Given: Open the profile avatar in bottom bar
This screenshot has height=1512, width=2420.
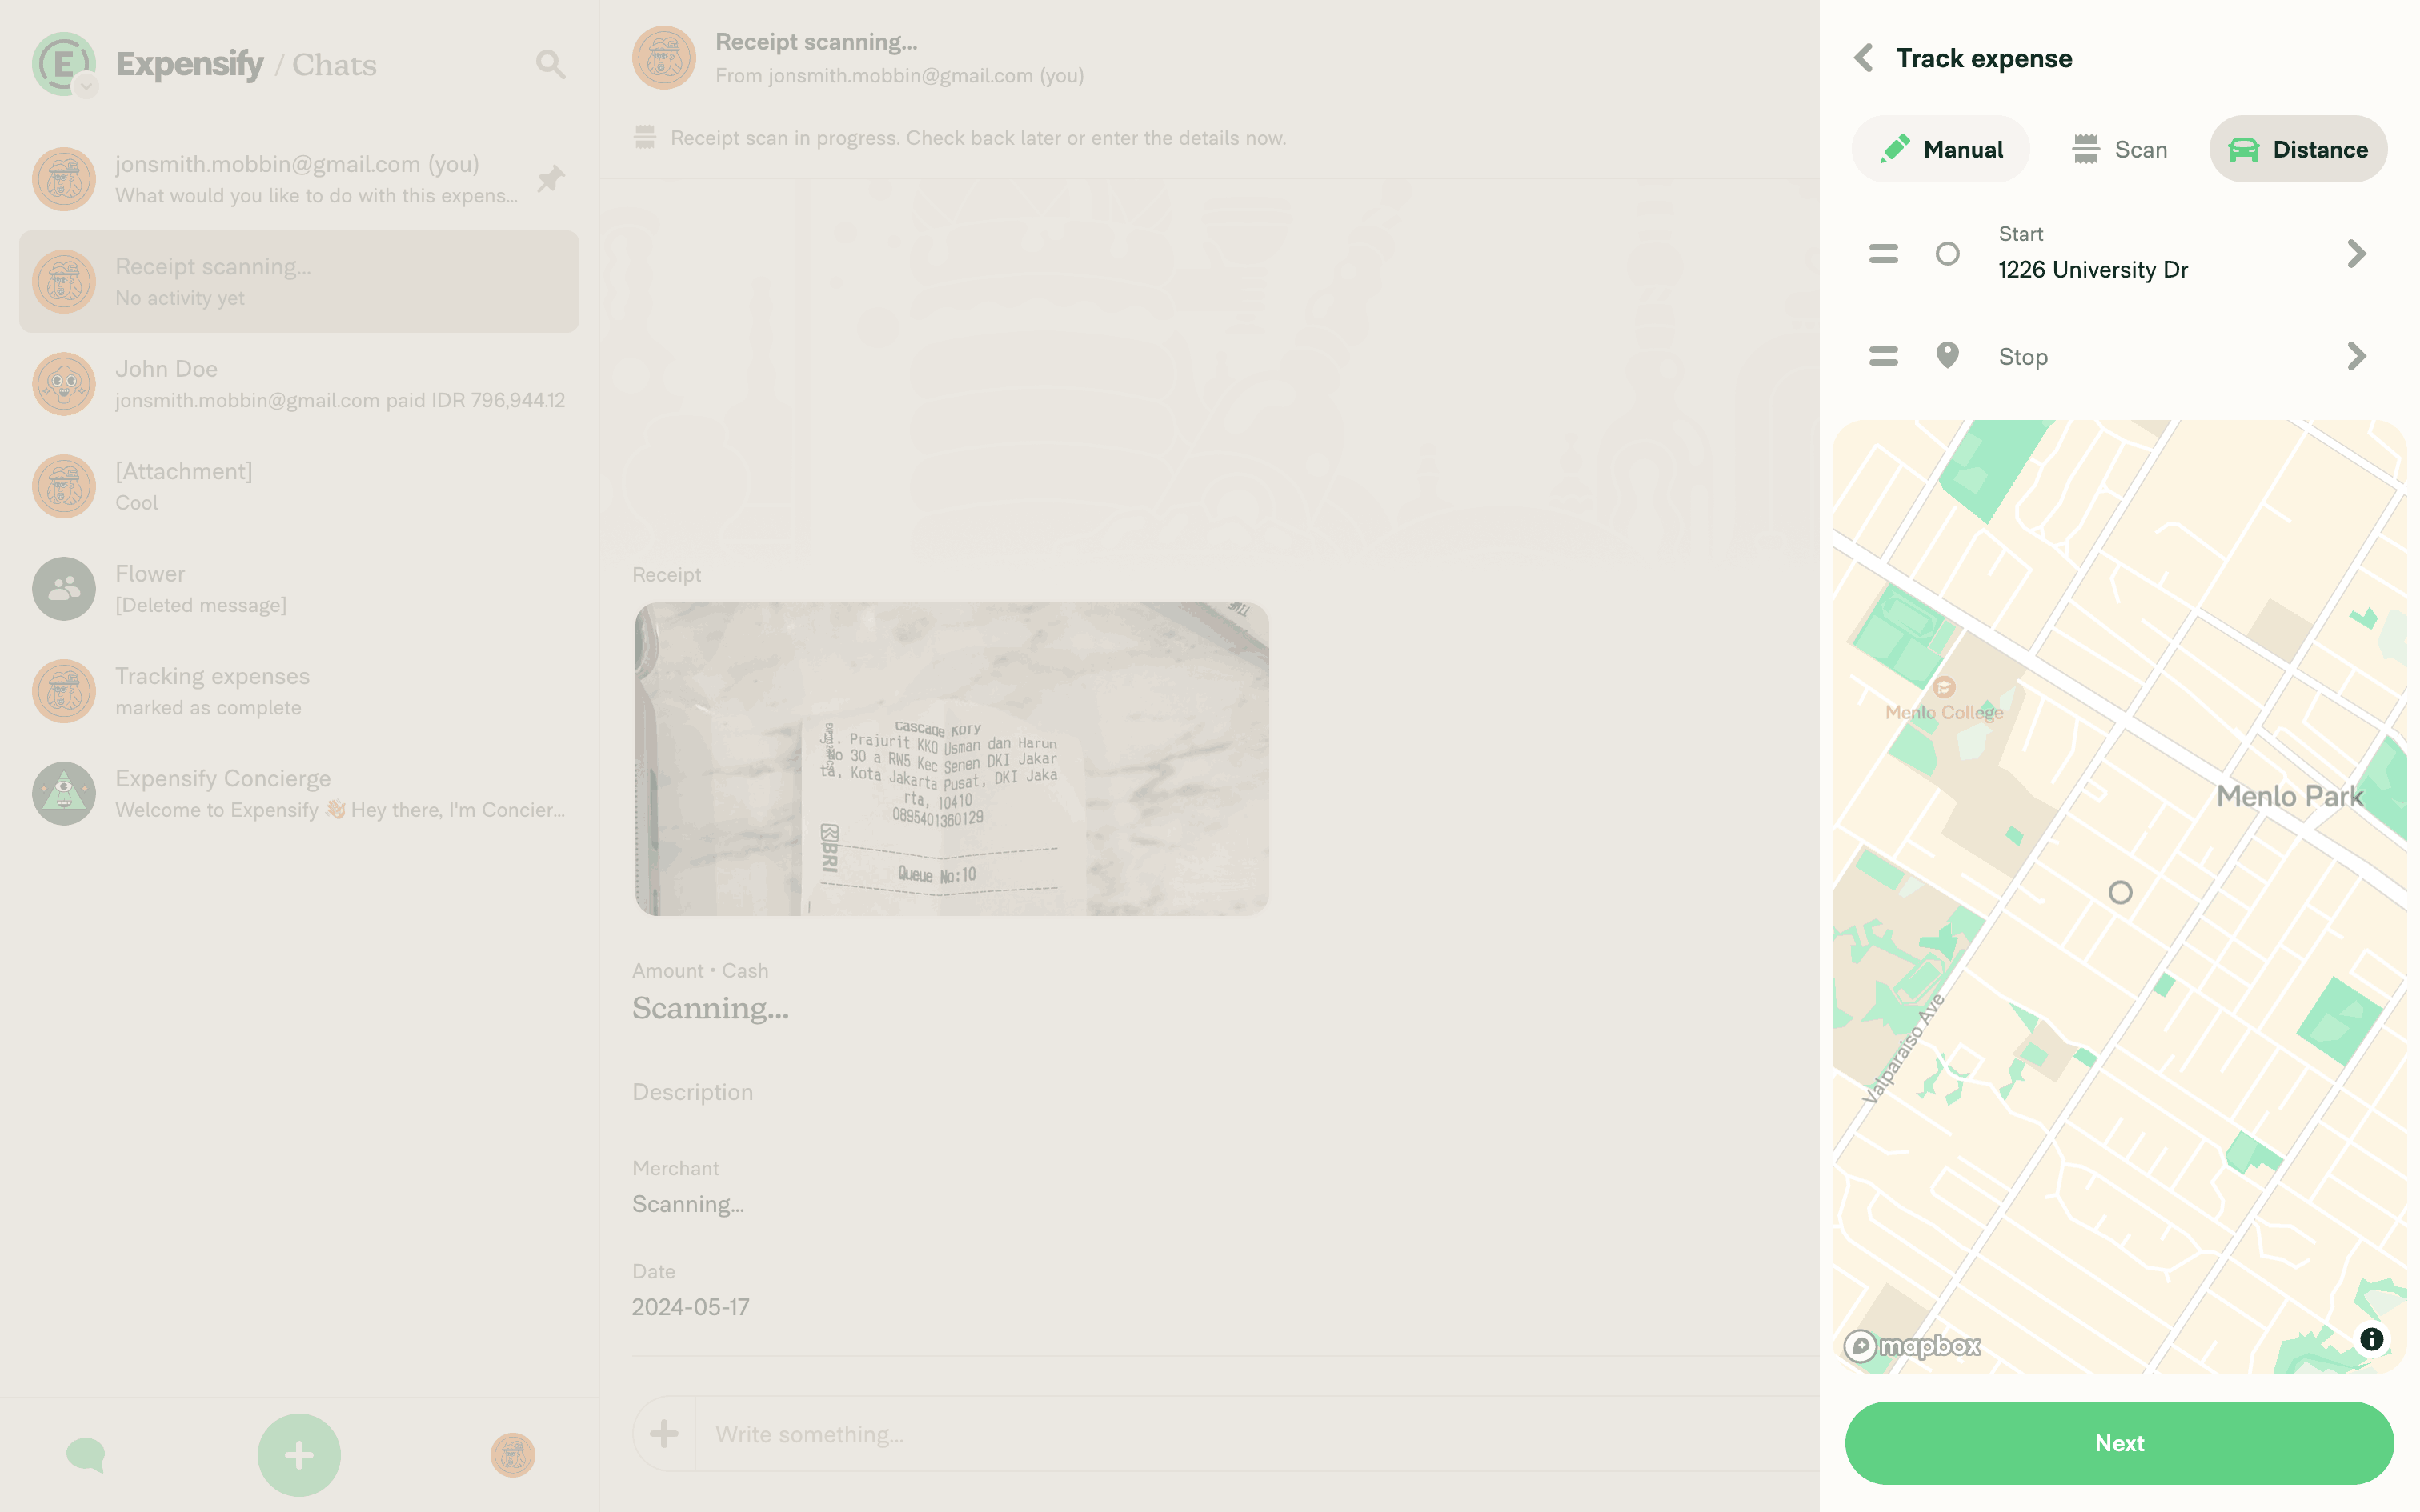Looking at the screenshot, I should point(512,1454).
